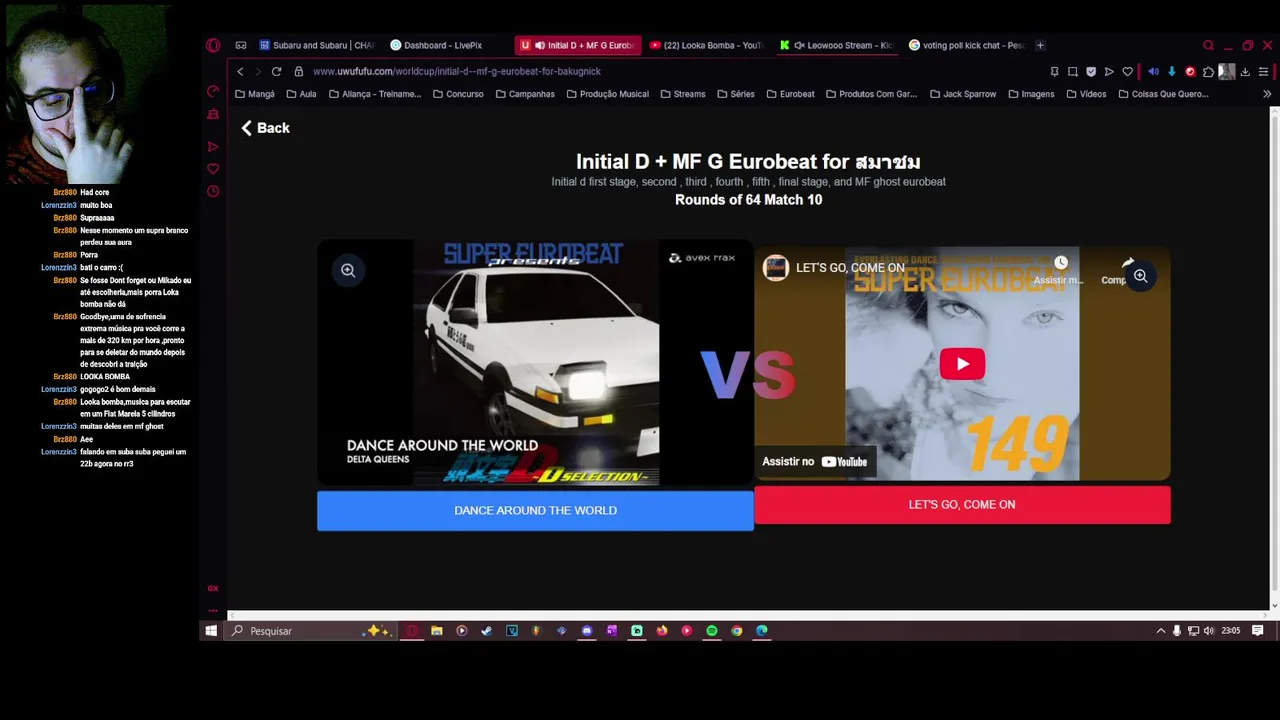Share the YouTube video arrow
Image resolution: width=1280 pixels, height=720 pixels.
[x=1127, y=264]
